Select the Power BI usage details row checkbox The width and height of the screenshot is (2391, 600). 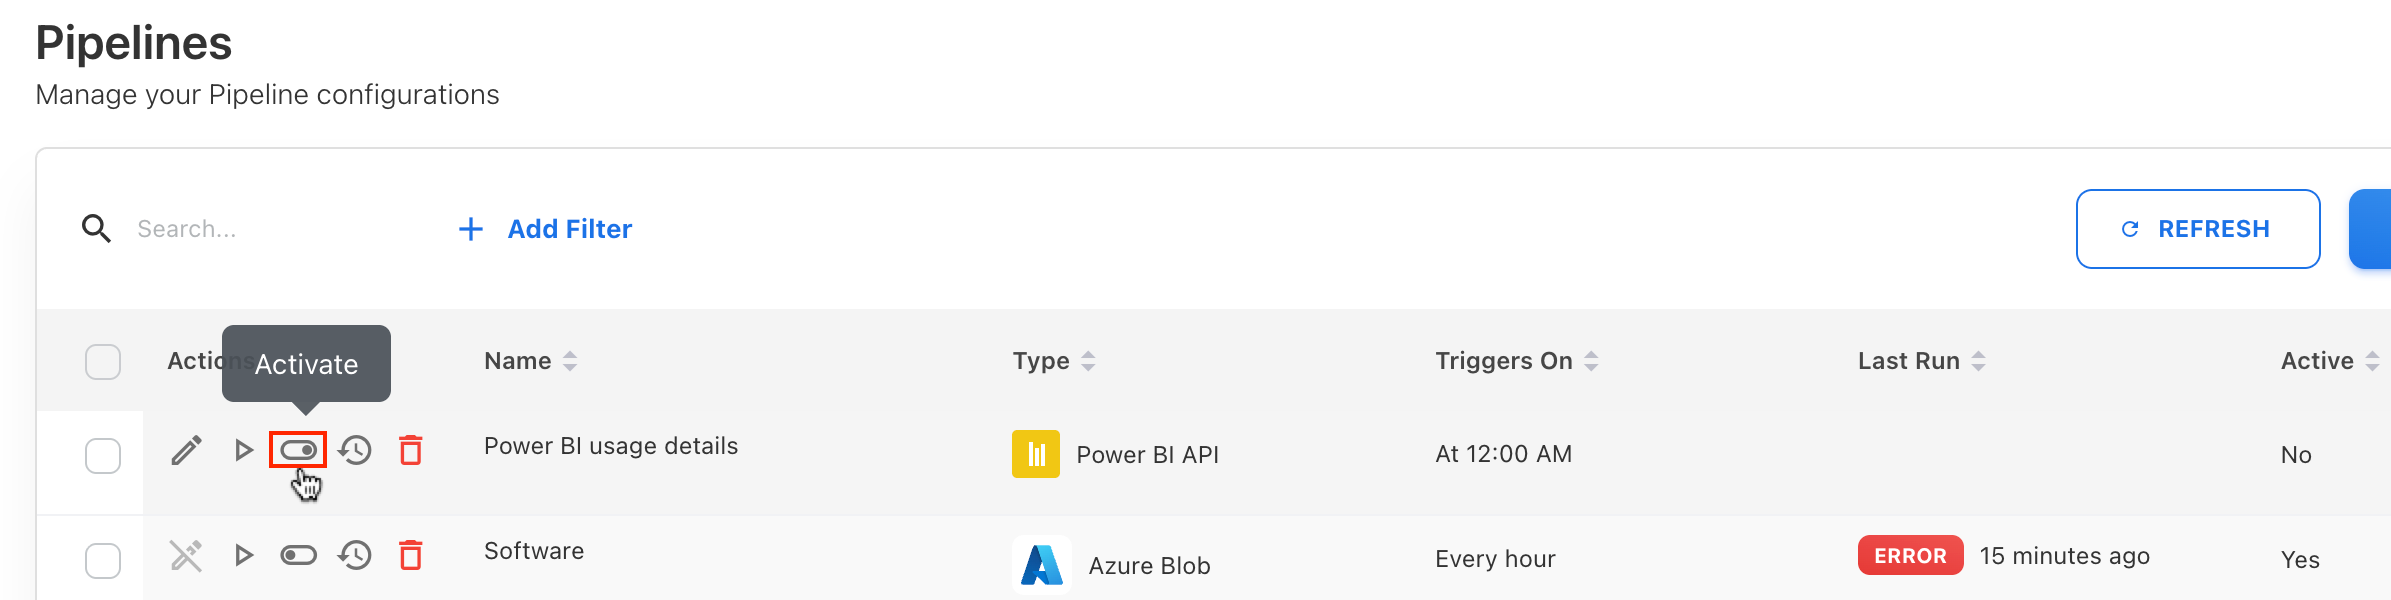point(103,456)
